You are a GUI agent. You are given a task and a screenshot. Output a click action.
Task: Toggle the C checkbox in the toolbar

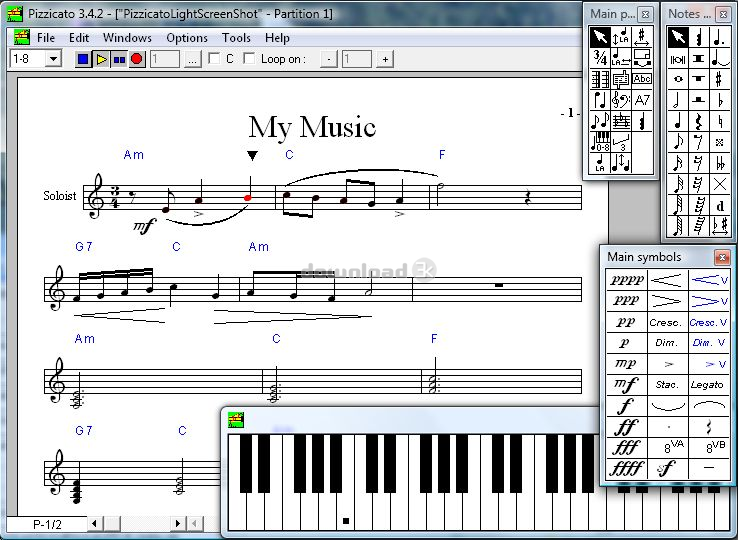click(215, 59)
